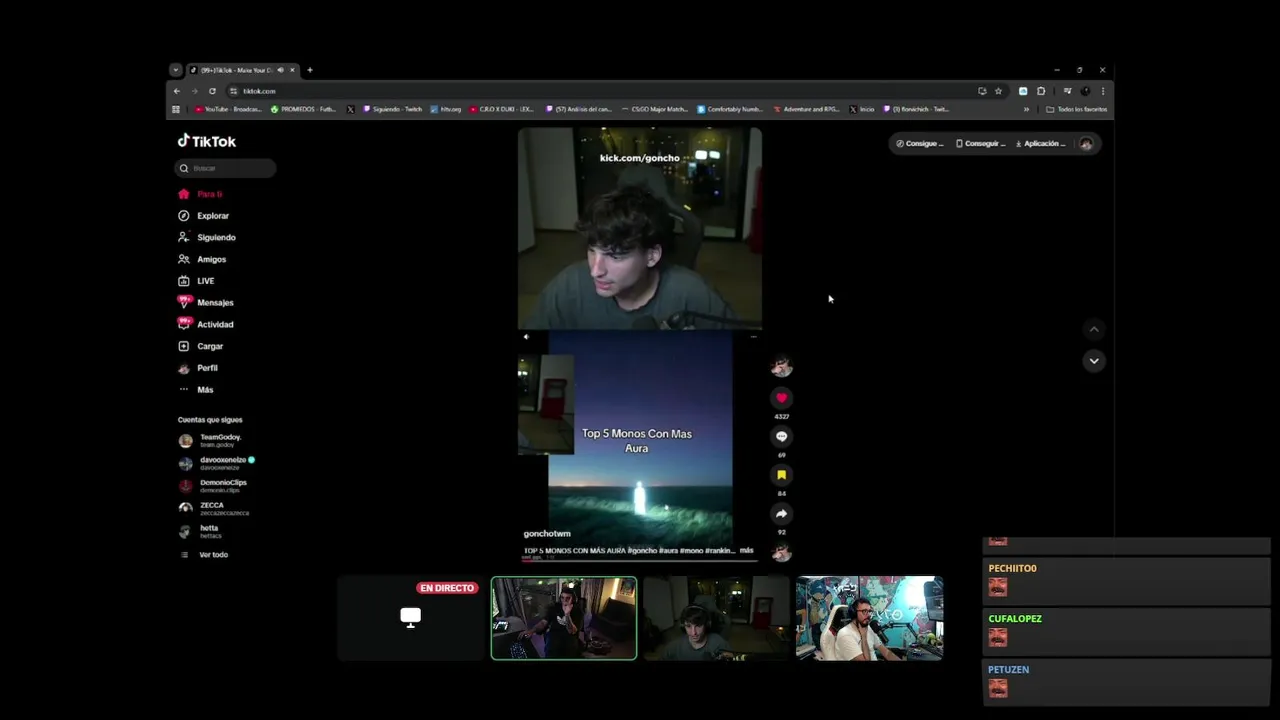Click Conseguir app button
Viewport: 1280px width, 720px height.
(x=980, y=144)
